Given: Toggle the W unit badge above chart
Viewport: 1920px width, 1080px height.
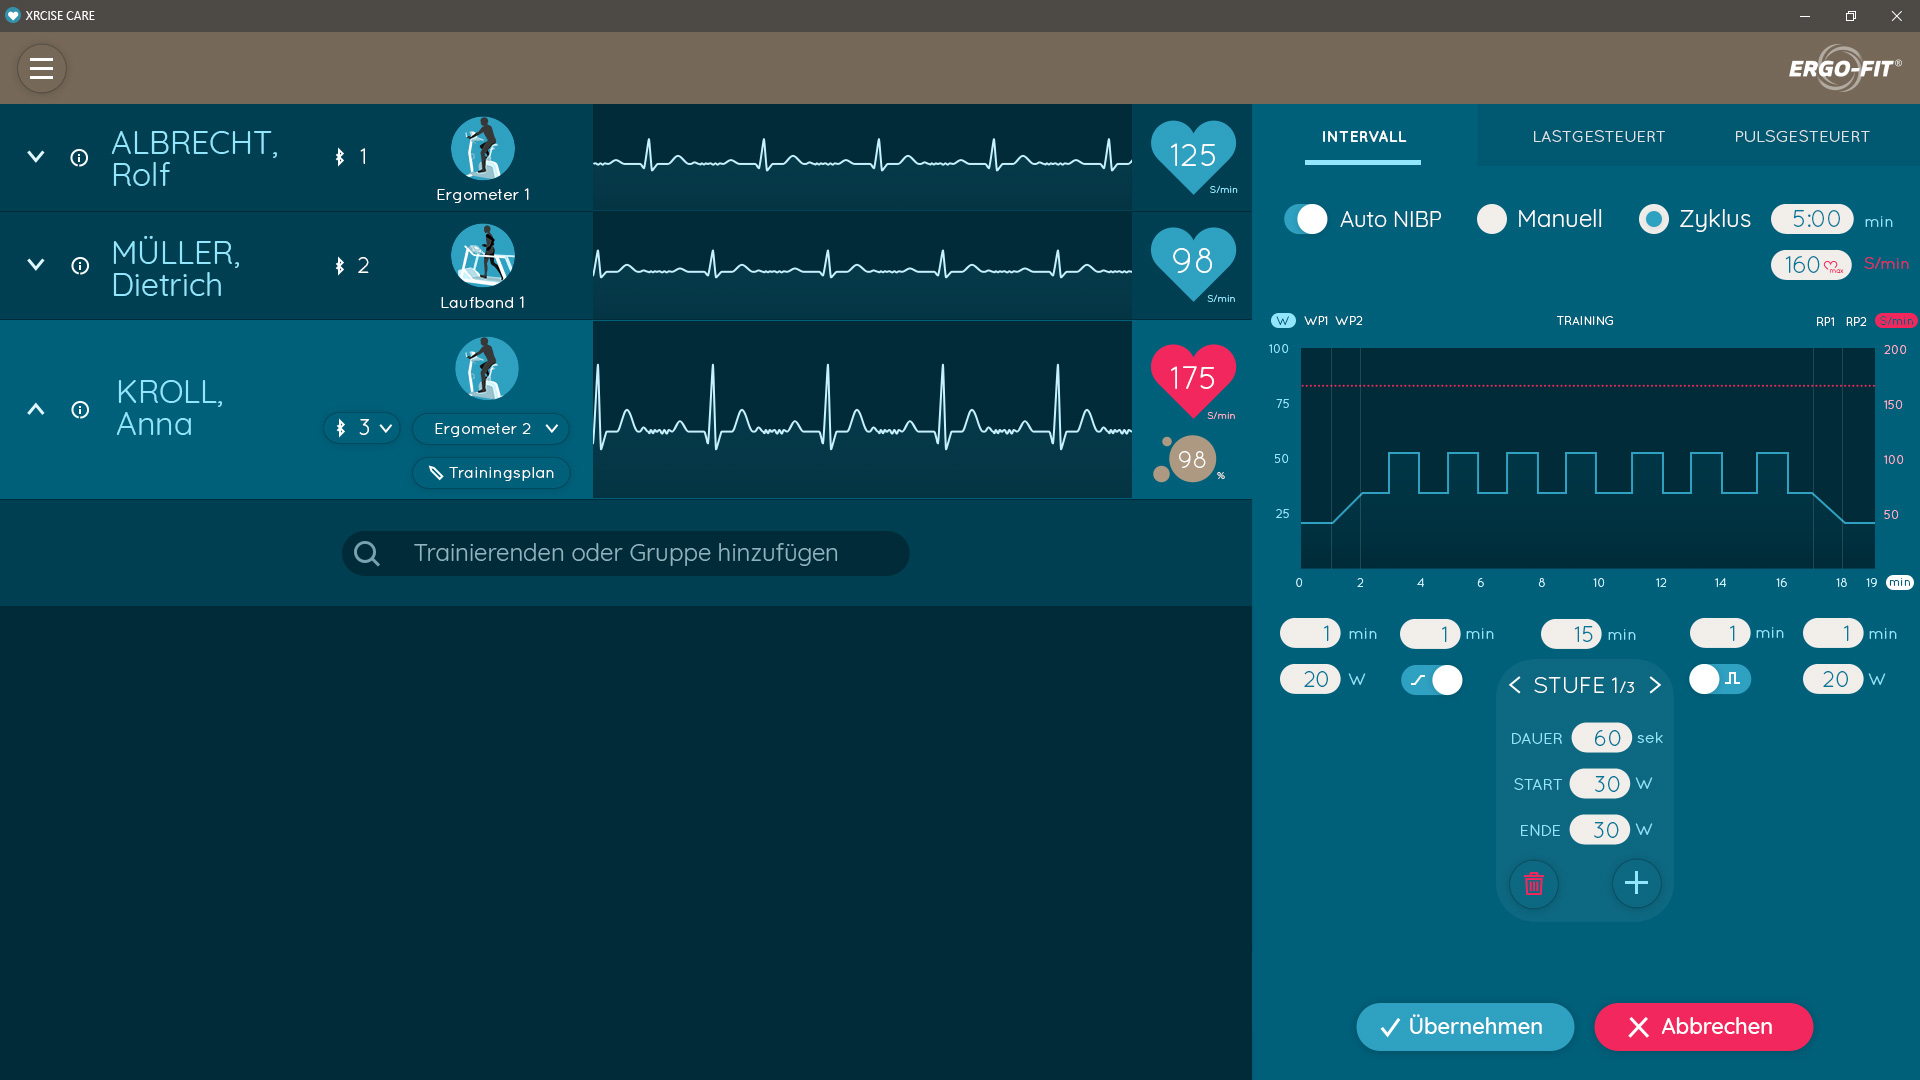Looking at the screenshot, I should 1283,321.
